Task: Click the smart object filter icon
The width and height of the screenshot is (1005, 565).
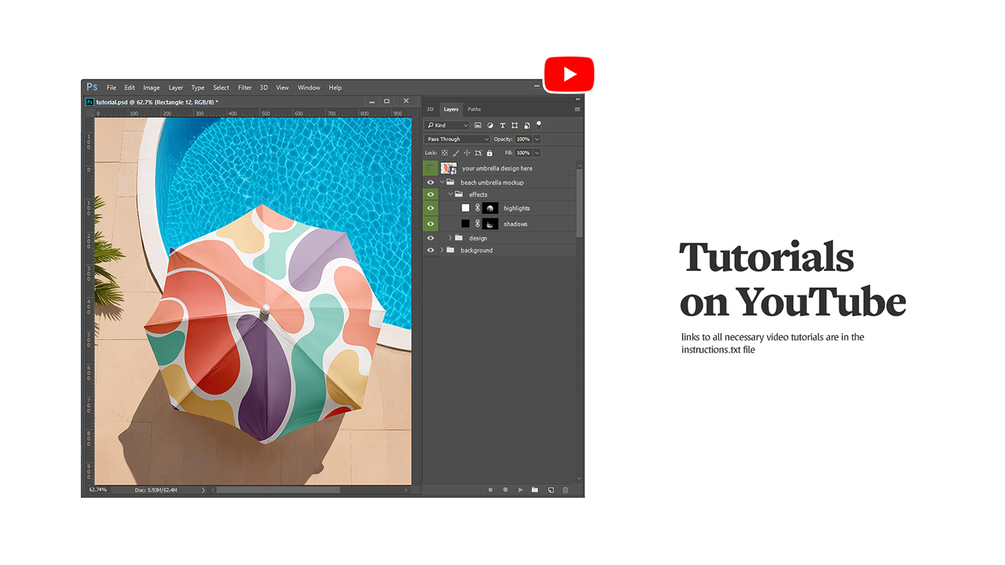Action: [527, 126]
